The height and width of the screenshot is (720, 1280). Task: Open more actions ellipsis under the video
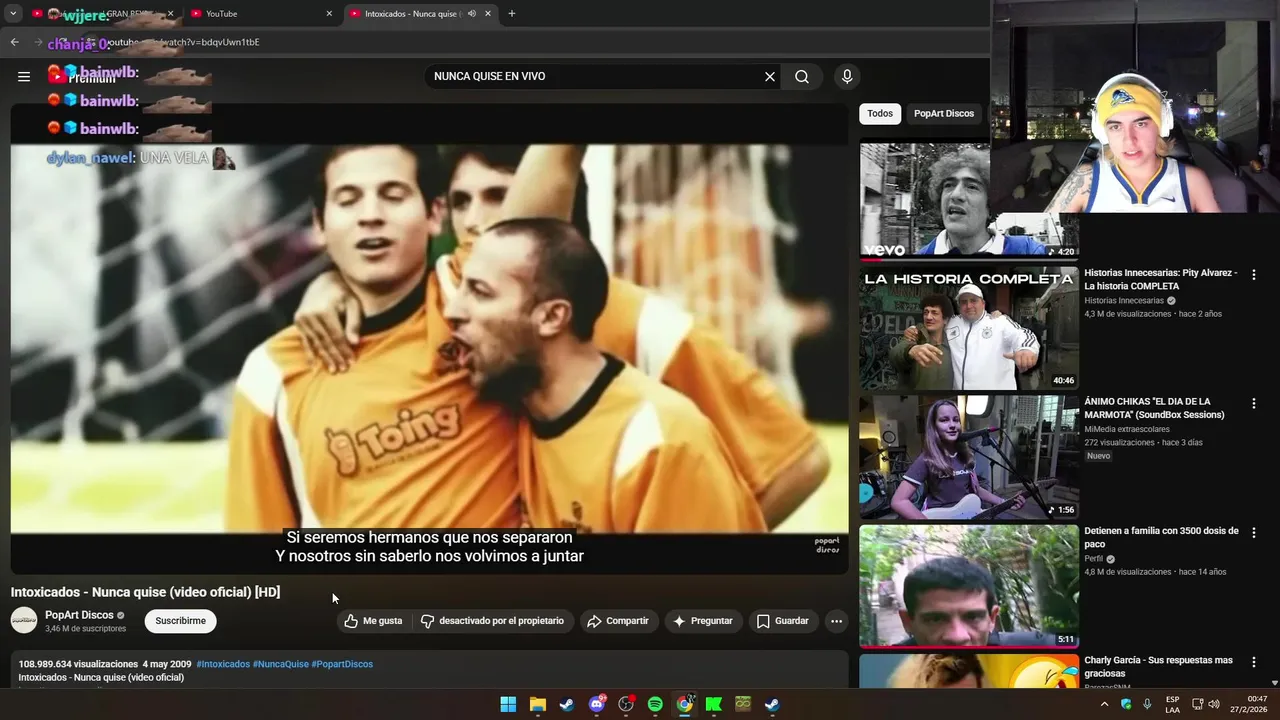[837, 621]
